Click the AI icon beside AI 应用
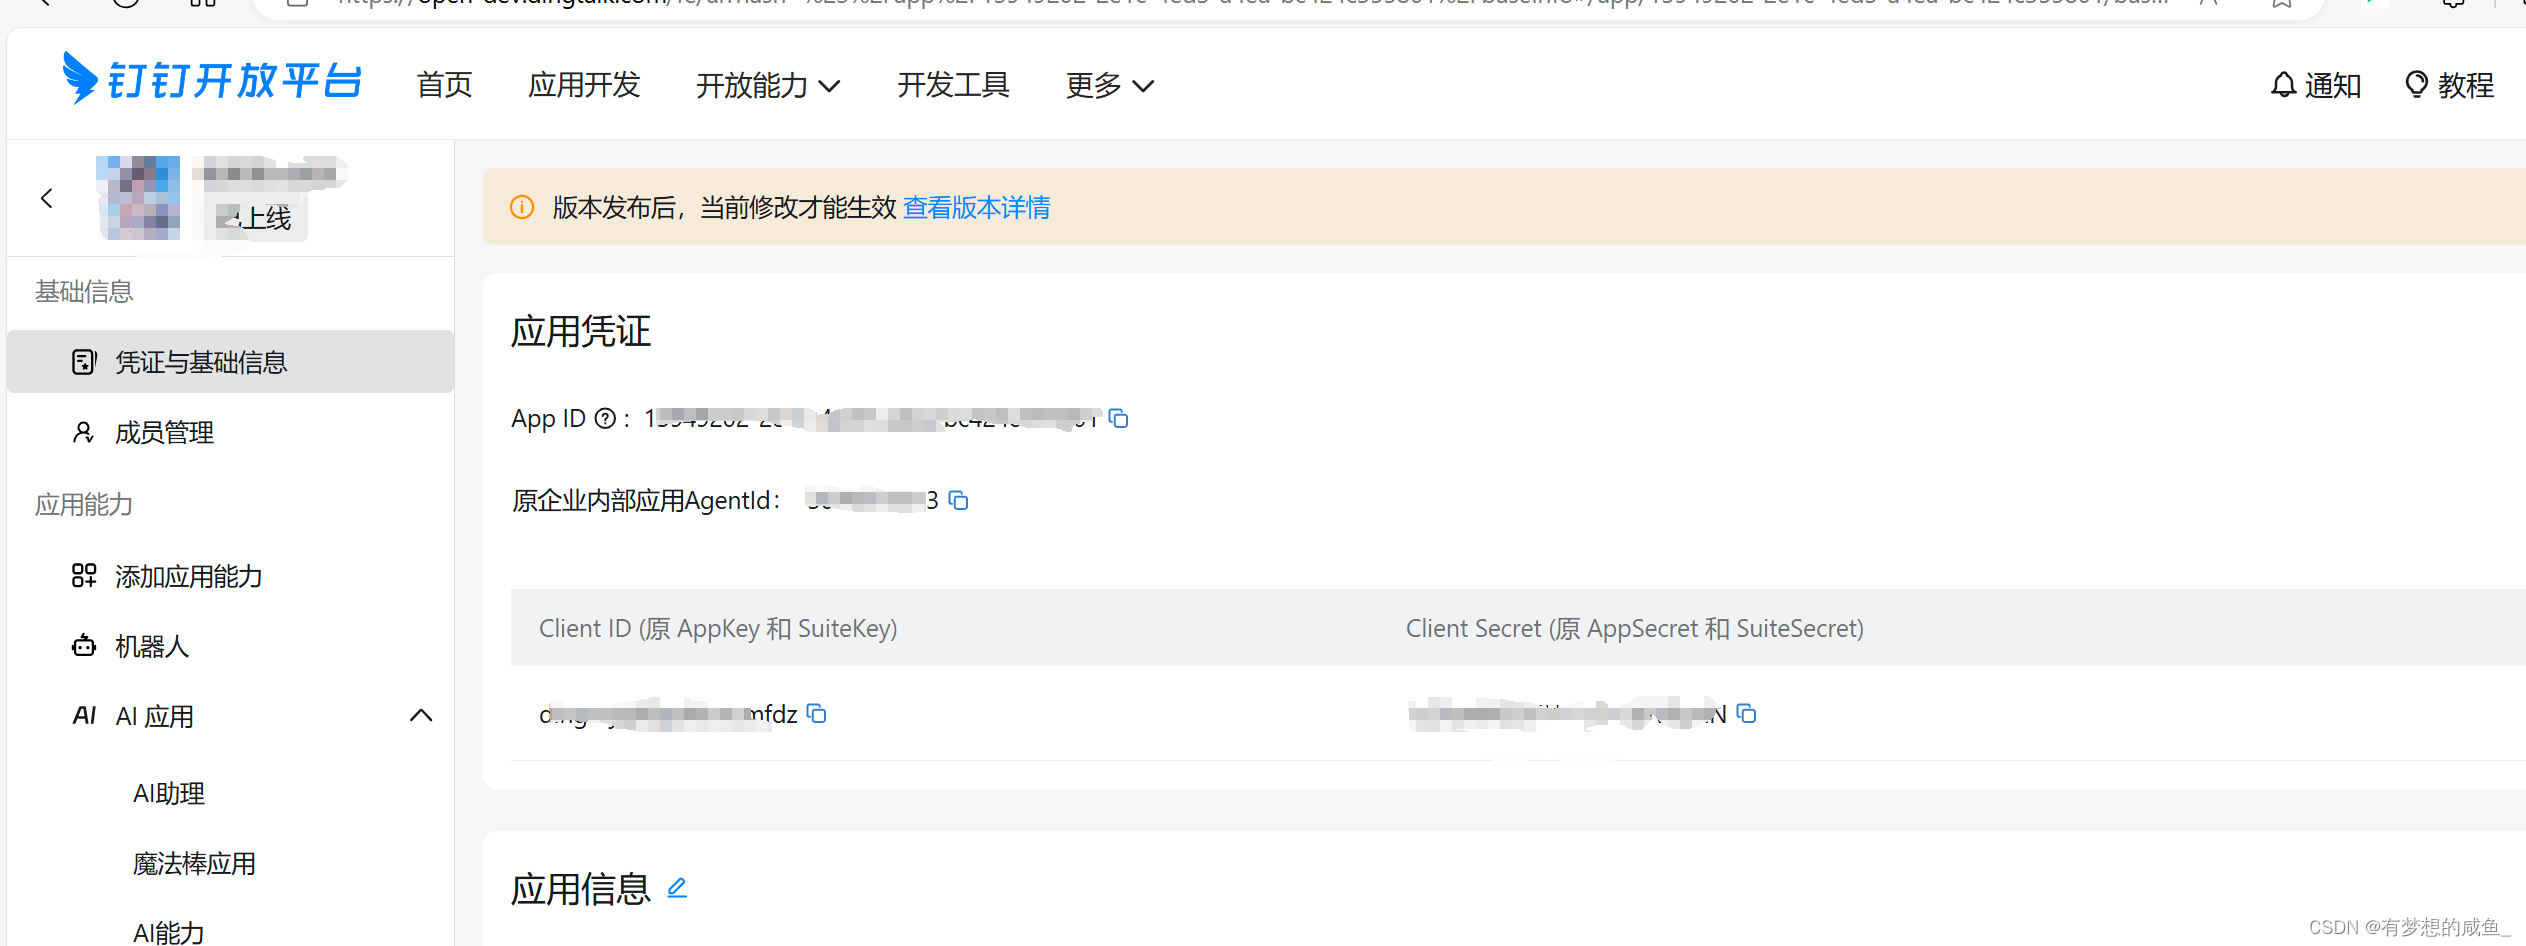Screen dimensions: 2526x946 (x=84, y=715)
